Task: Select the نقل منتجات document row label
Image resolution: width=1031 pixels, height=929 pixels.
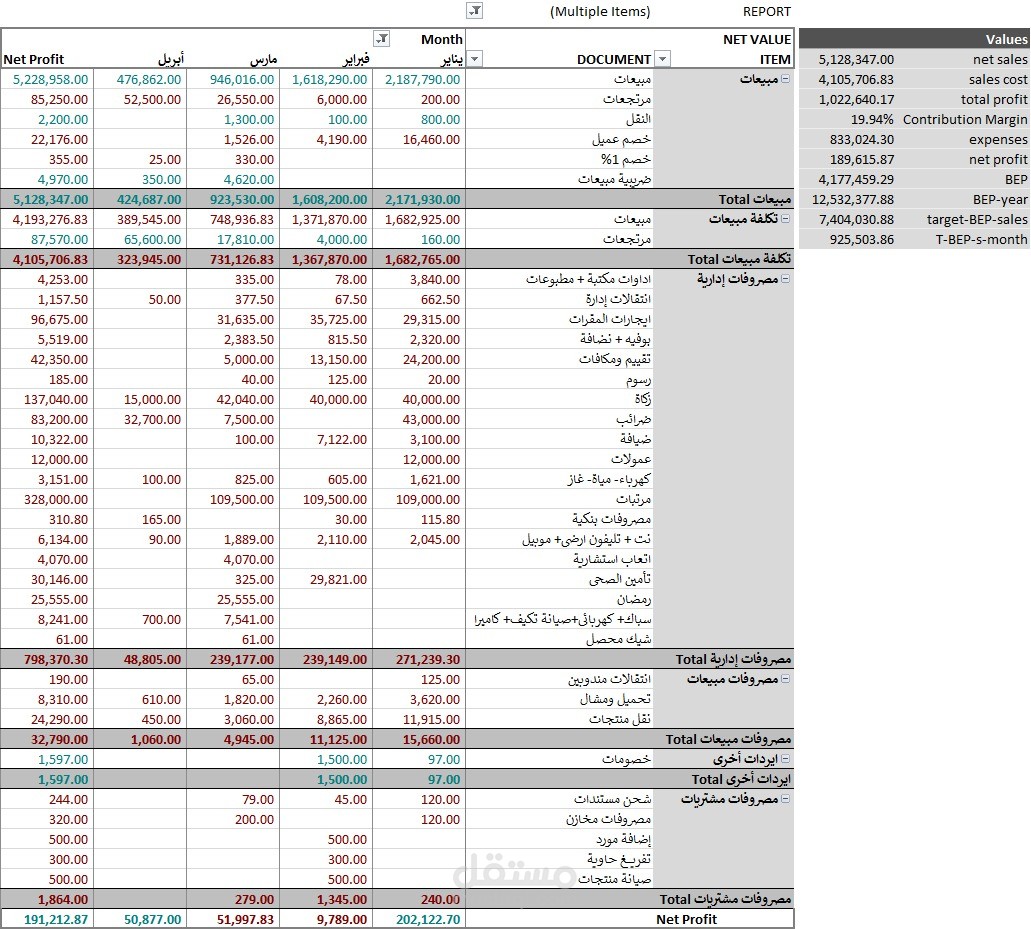Action: pos(619,719)
